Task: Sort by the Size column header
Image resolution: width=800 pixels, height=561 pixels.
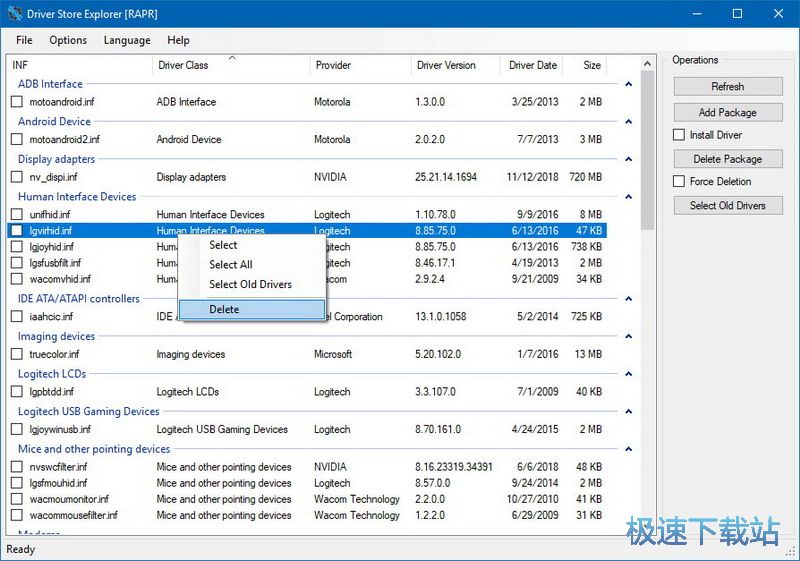Action: (585, 65)
